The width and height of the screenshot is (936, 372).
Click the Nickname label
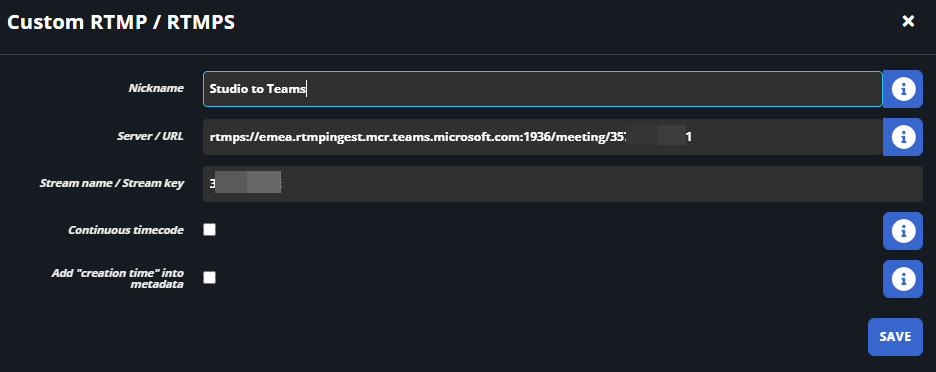[156, 88]
